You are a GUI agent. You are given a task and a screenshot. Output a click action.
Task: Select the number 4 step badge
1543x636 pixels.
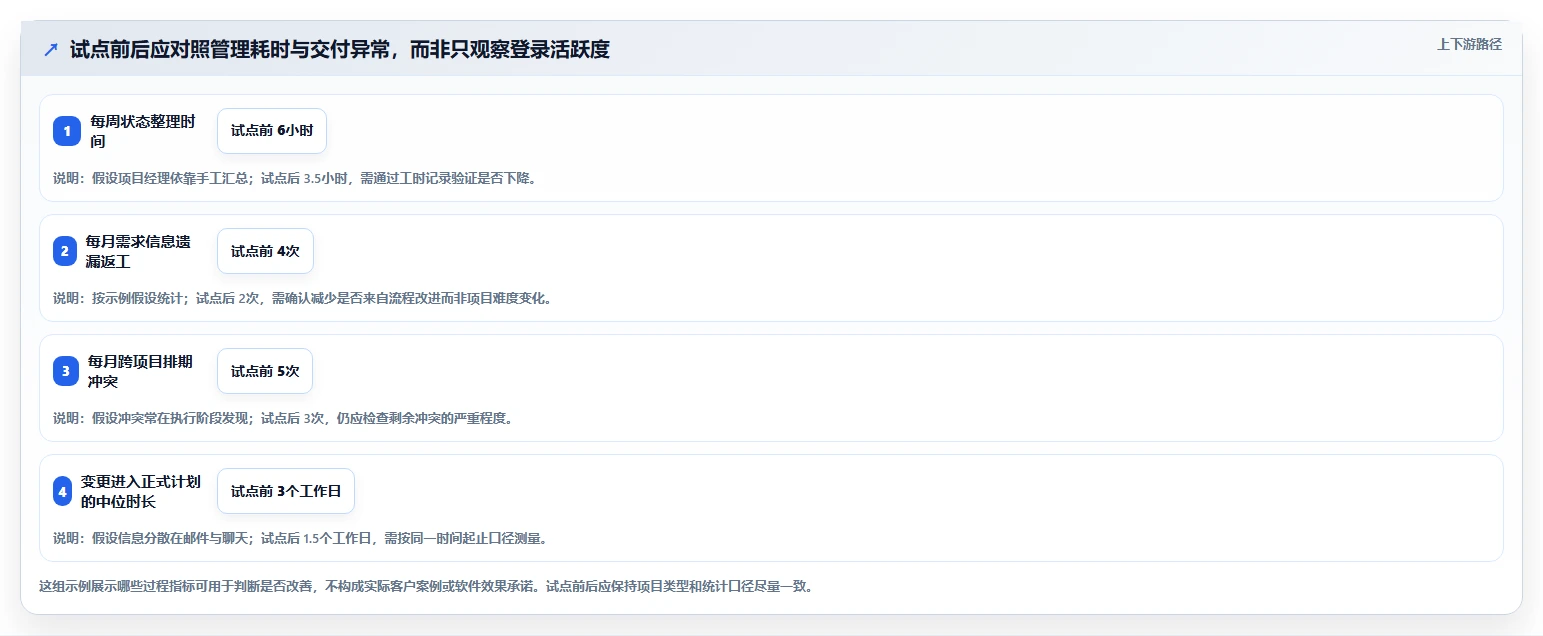pyautogui.click(x=63, y=491)
